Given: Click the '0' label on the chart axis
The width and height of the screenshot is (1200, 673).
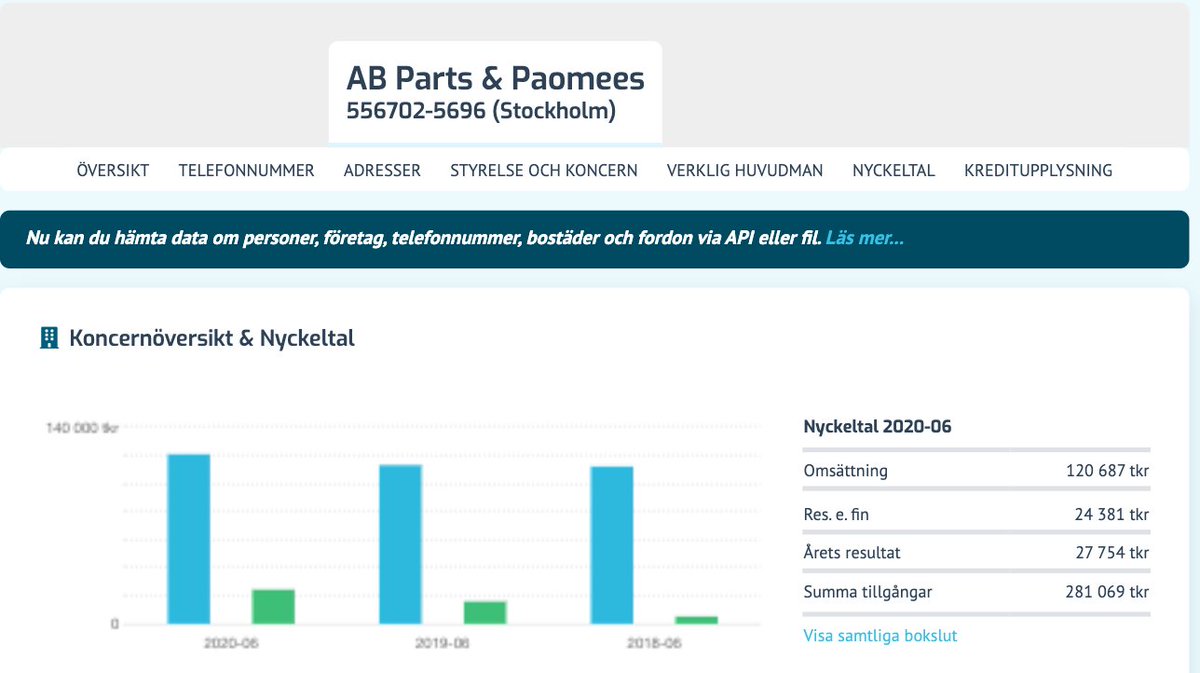Looking at the screenshot, I should pos(114,624).
